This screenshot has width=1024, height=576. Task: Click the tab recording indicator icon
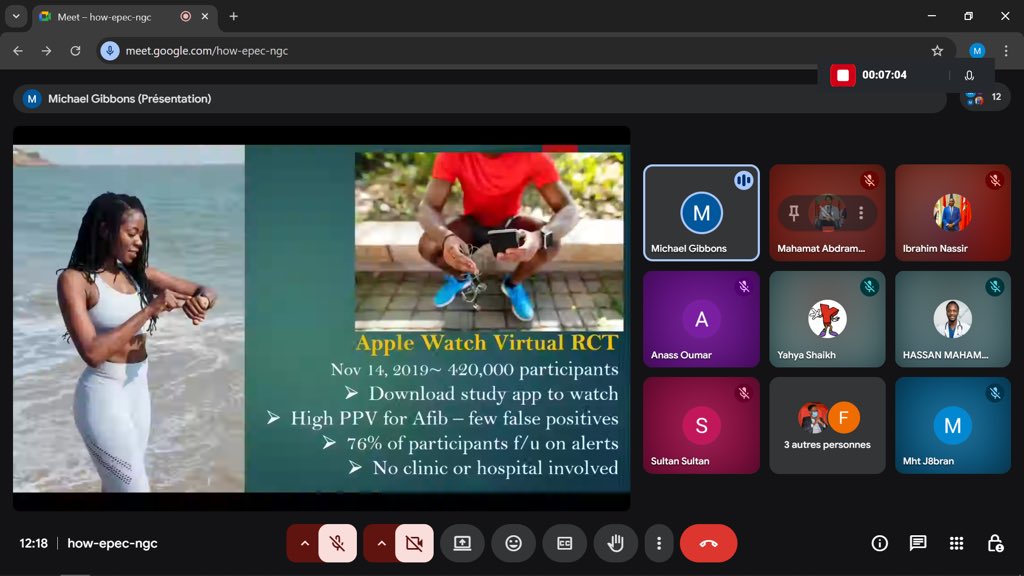click(185, 16)
